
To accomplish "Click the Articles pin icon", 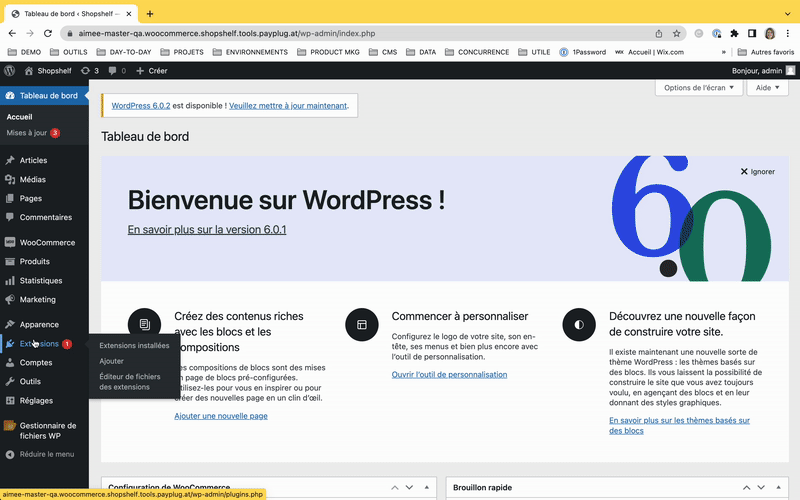I will coord(10,160).
